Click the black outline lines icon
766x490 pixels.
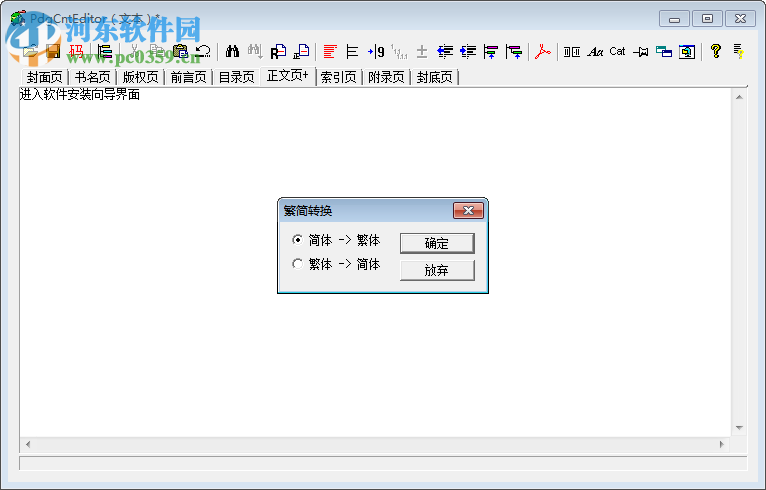[352, 51]
